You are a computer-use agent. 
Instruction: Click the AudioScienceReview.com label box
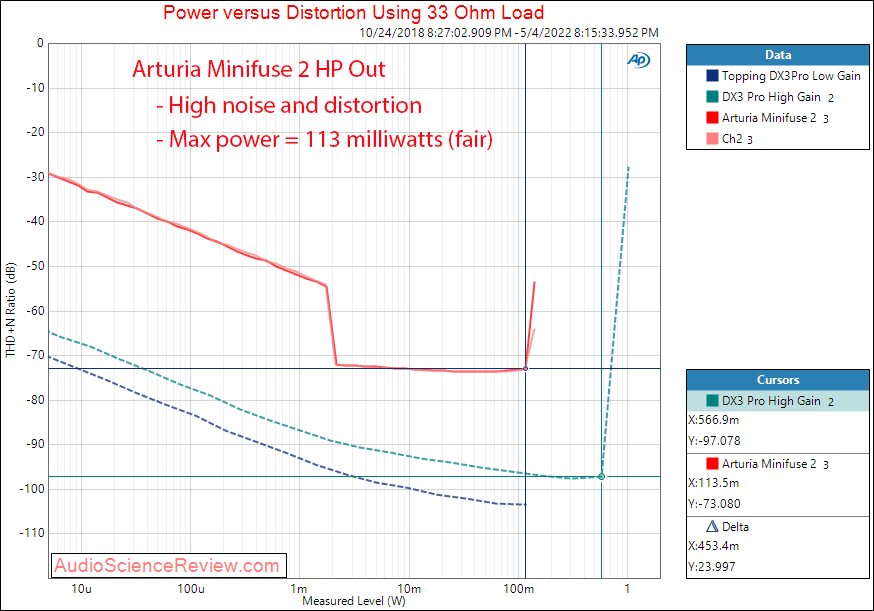click(168, 565)
